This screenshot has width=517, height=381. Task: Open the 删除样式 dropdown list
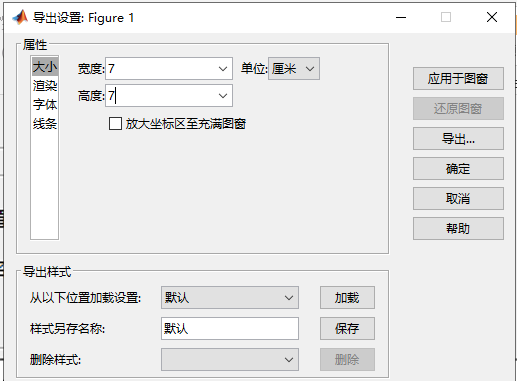pyautogui.click(x=230, y=360)
